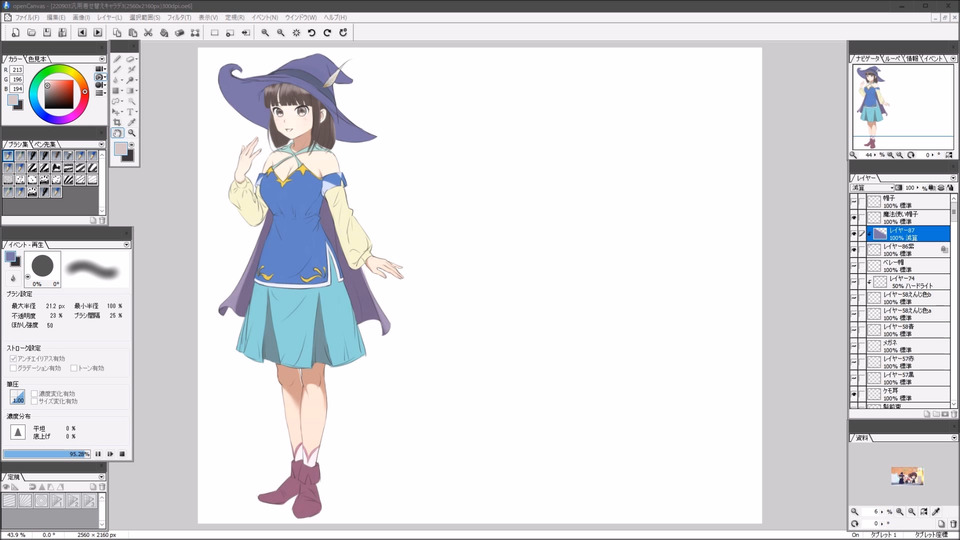
Task: Expand Brush panel options menu
Action: click(x=102, y=144)
